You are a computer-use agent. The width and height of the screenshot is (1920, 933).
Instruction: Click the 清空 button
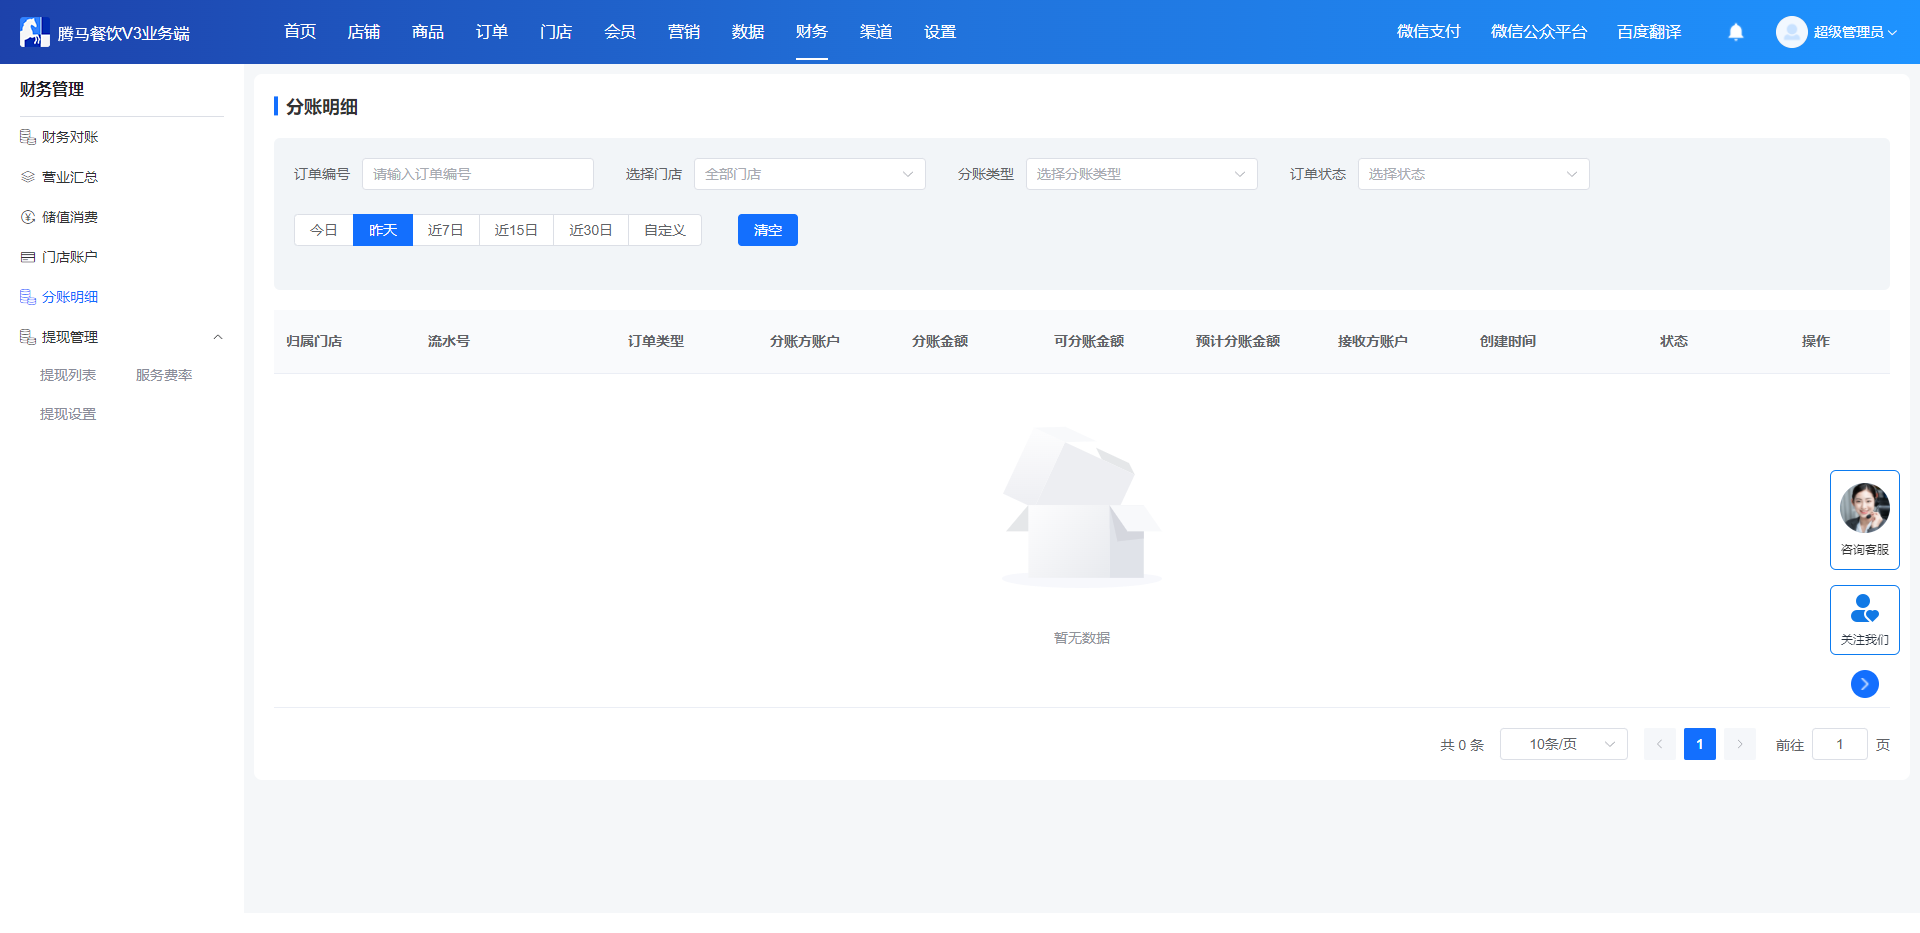(x=768, y=230)
